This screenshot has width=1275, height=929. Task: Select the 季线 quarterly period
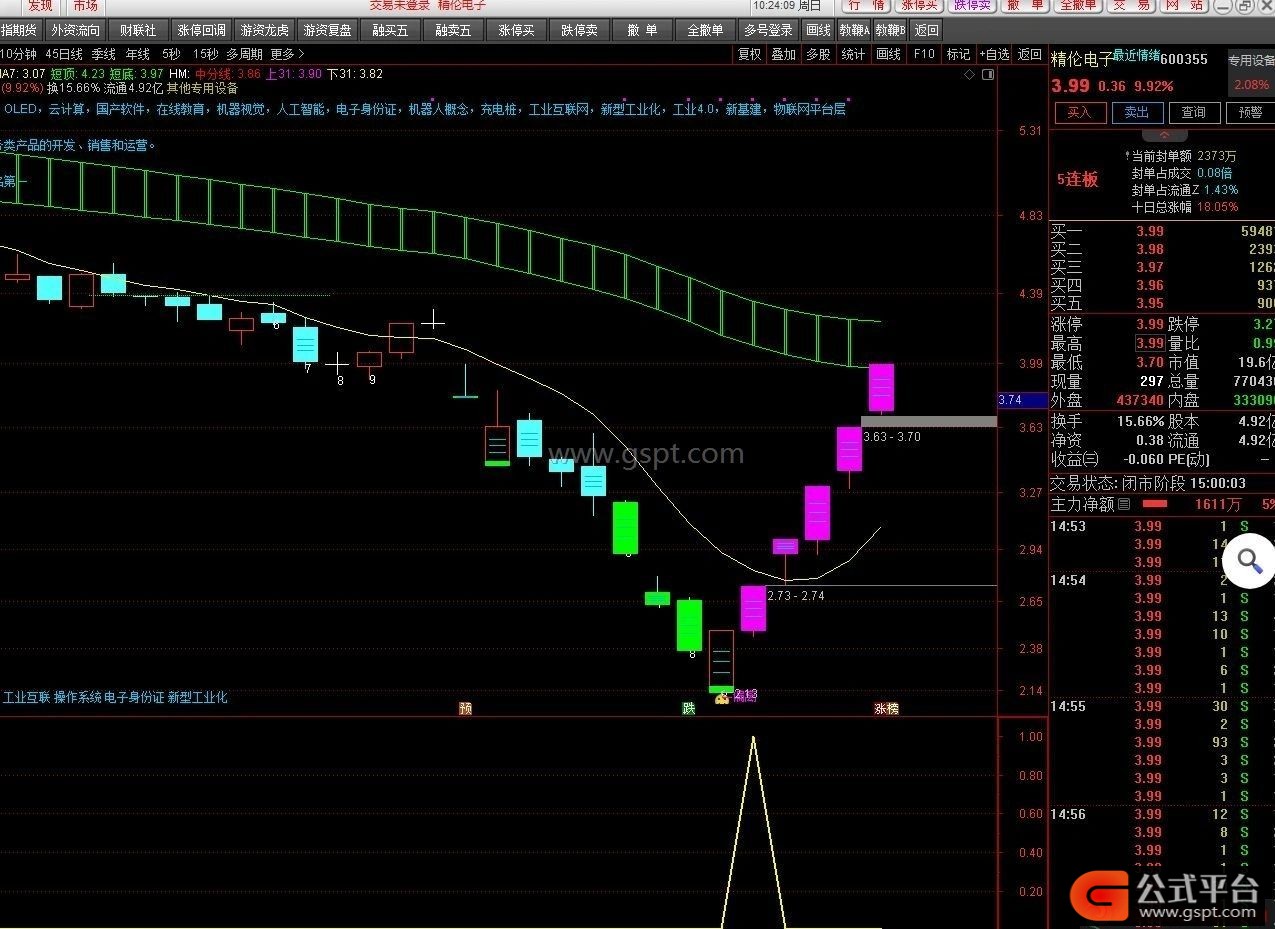point(104,54)
